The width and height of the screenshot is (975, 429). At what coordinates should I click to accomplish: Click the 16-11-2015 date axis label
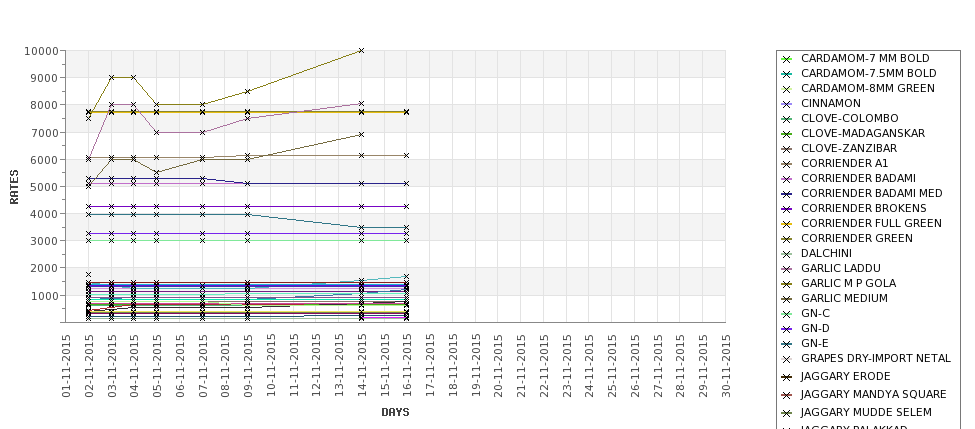[407, 366]
